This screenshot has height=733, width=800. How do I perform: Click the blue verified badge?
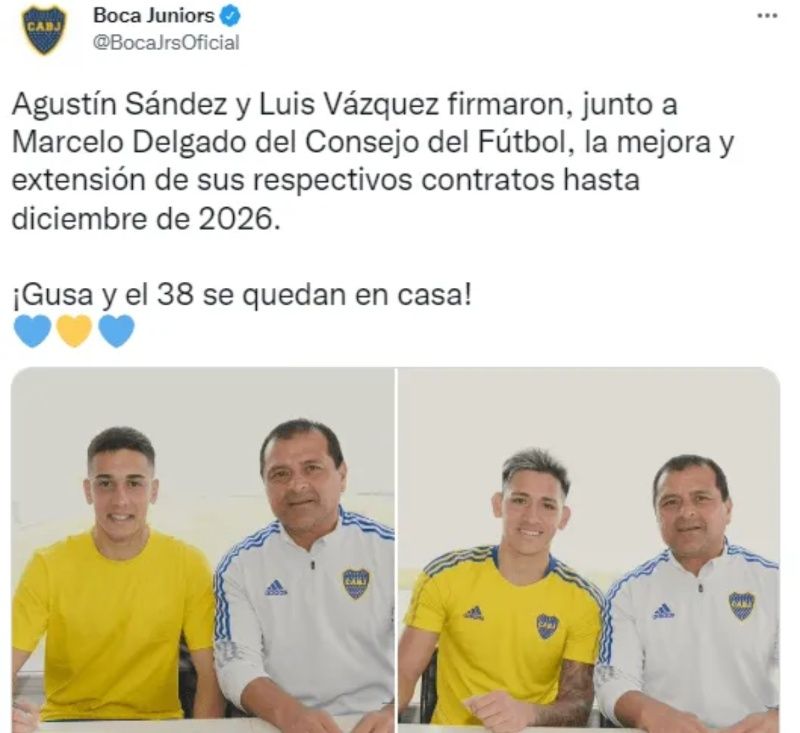[230, 17]
